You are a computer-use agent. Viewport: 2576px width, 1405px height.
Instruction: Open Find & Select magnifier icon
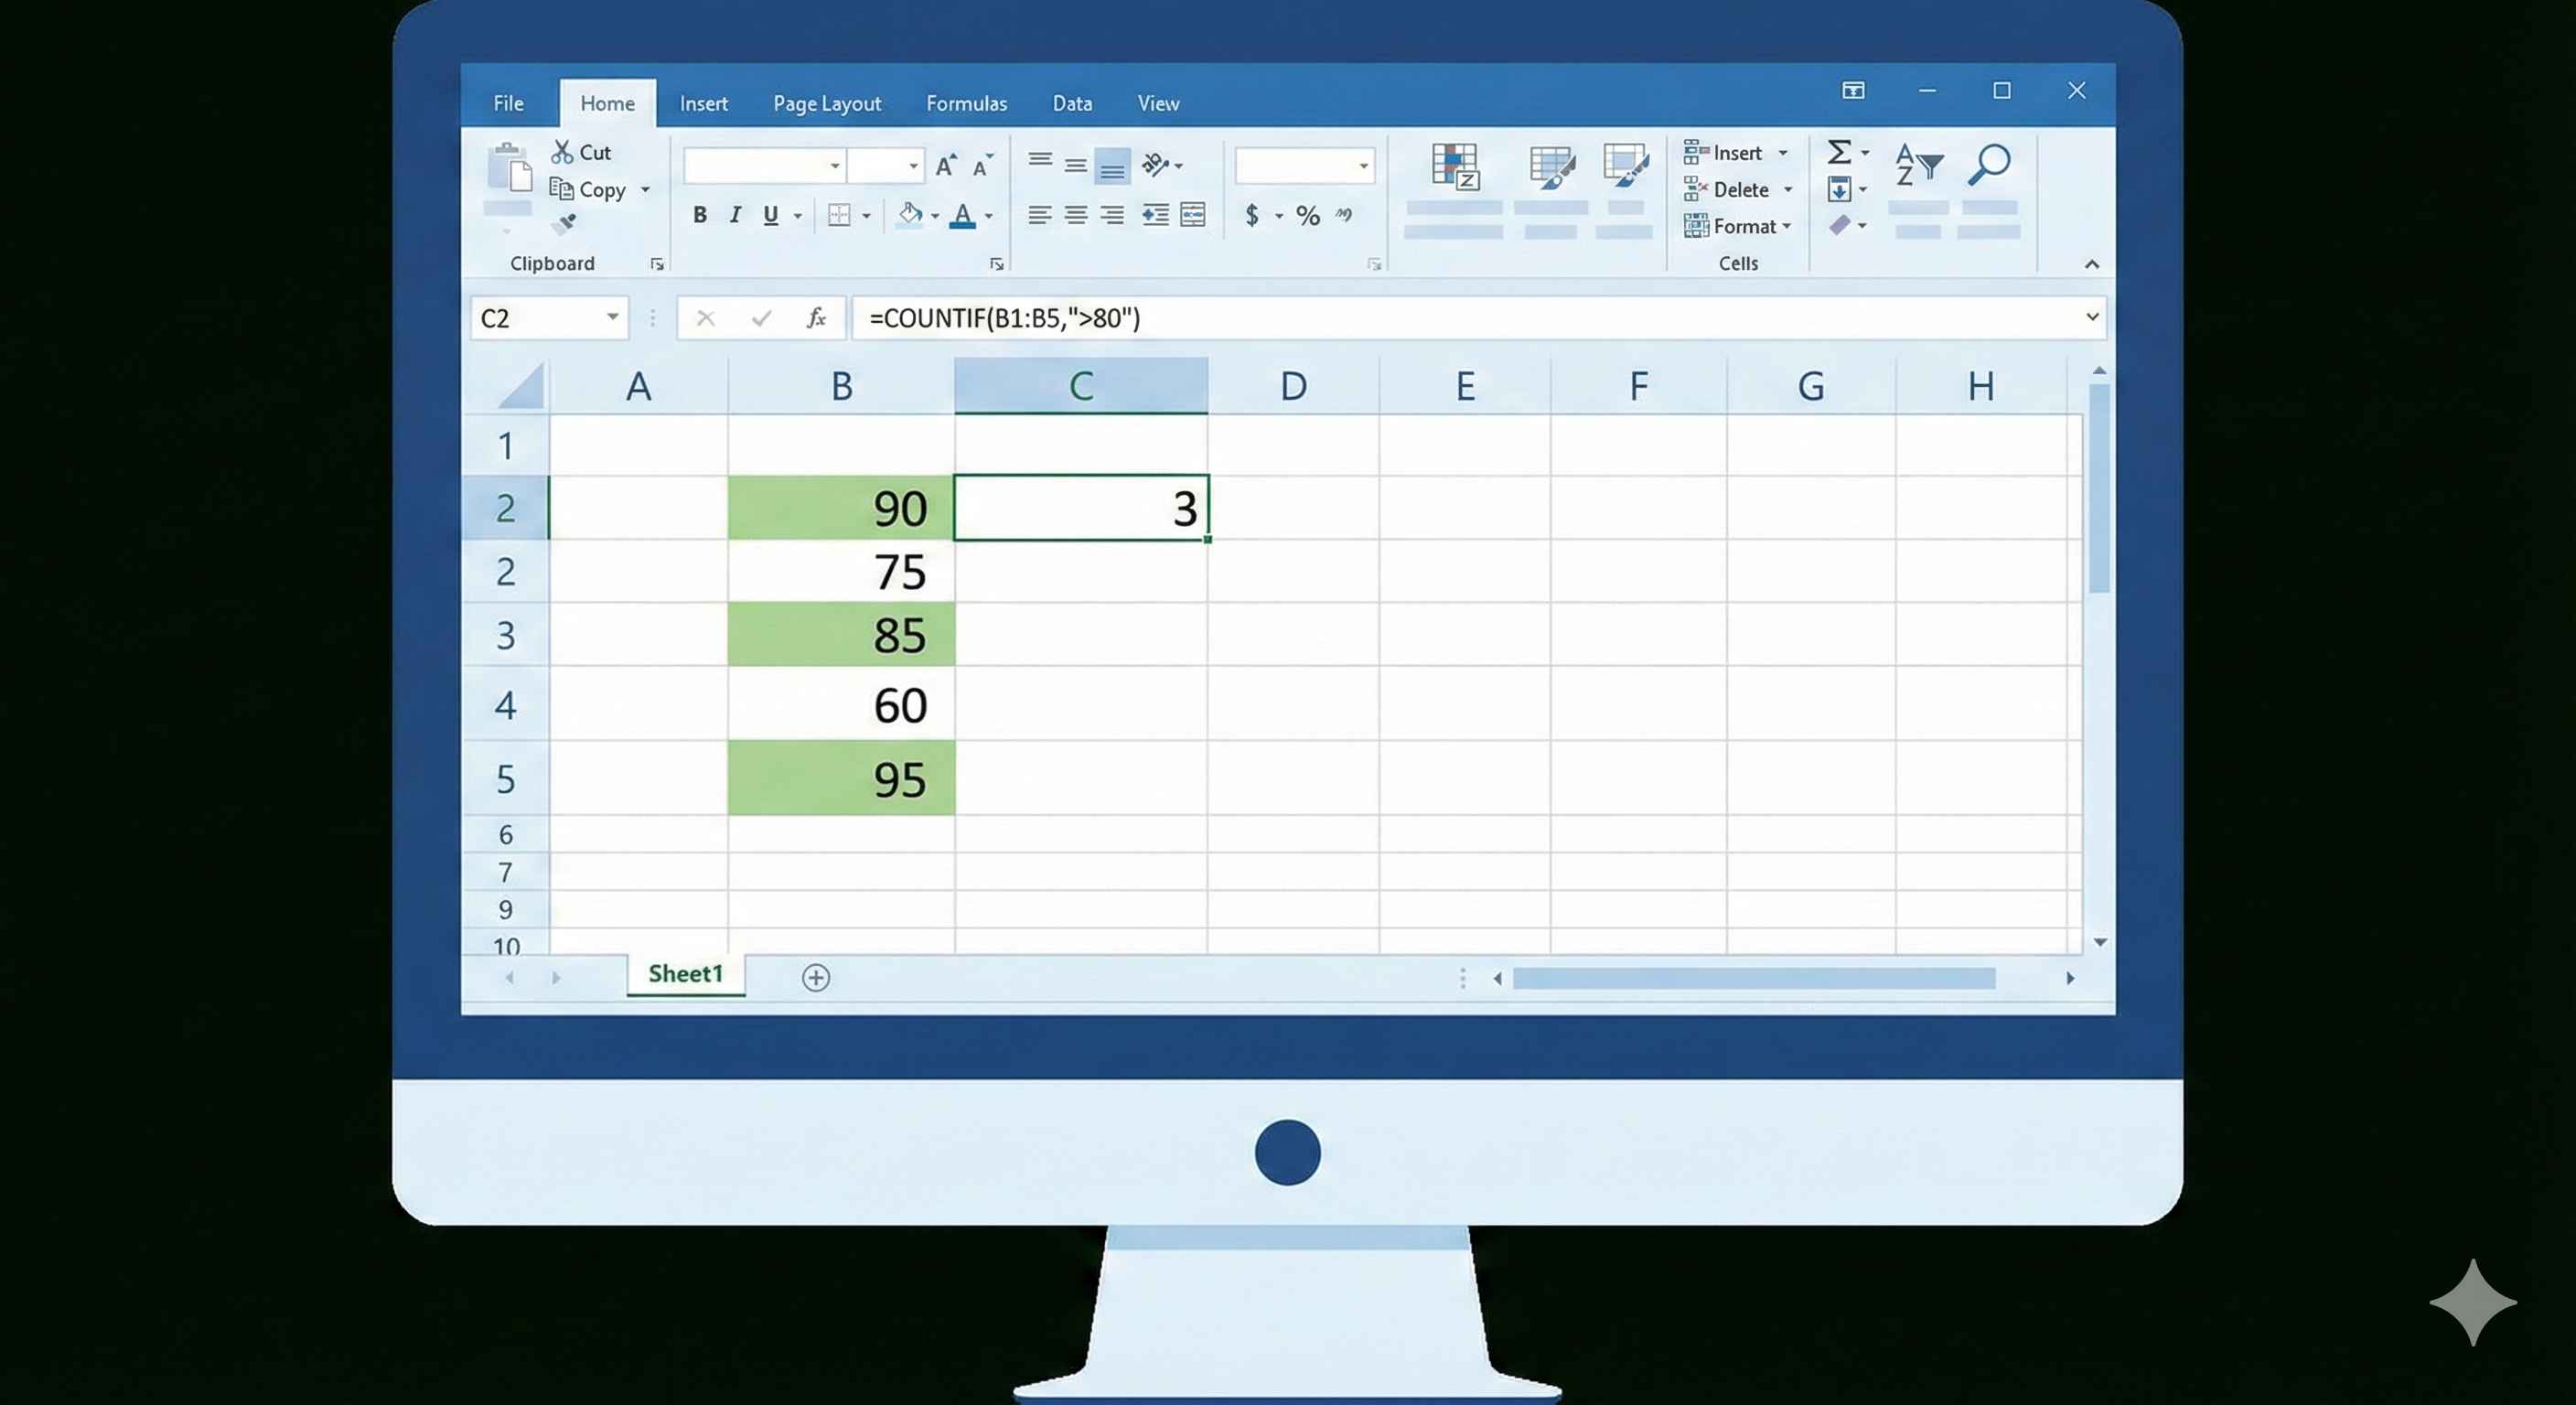click(x=1988, y=165)
